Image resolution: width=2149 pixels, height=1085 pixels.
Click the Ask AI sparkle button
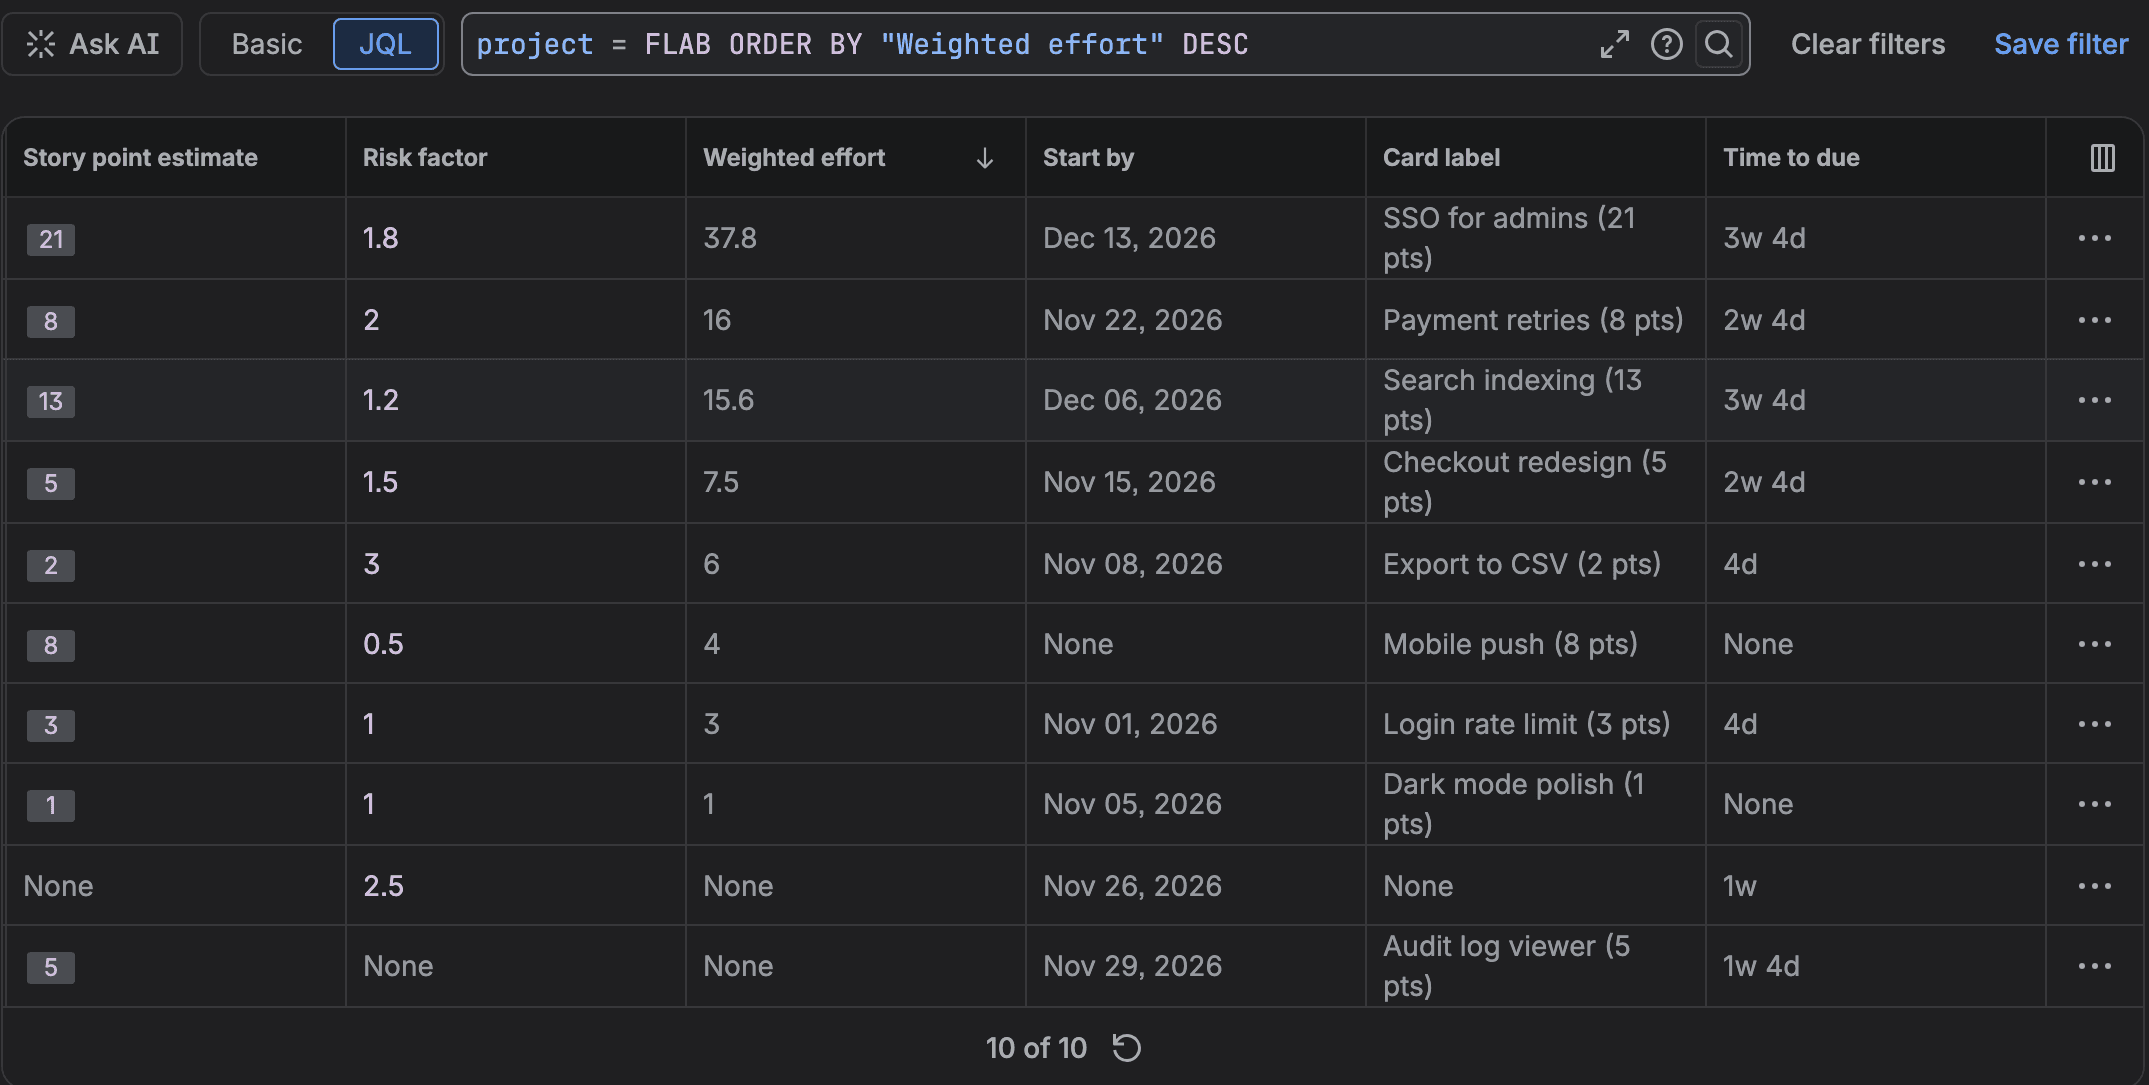[x=92, y=44]
